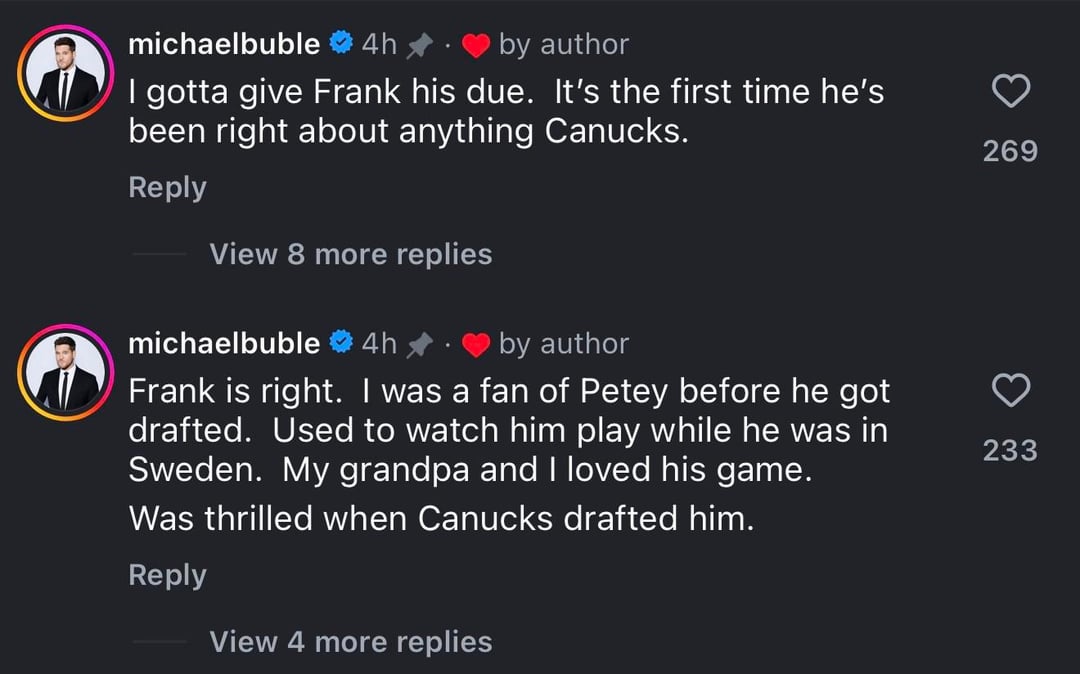Viewport: 1080px width, 674px height.
Task: Click the 233 like count on the second comment
Action: 1010,449
